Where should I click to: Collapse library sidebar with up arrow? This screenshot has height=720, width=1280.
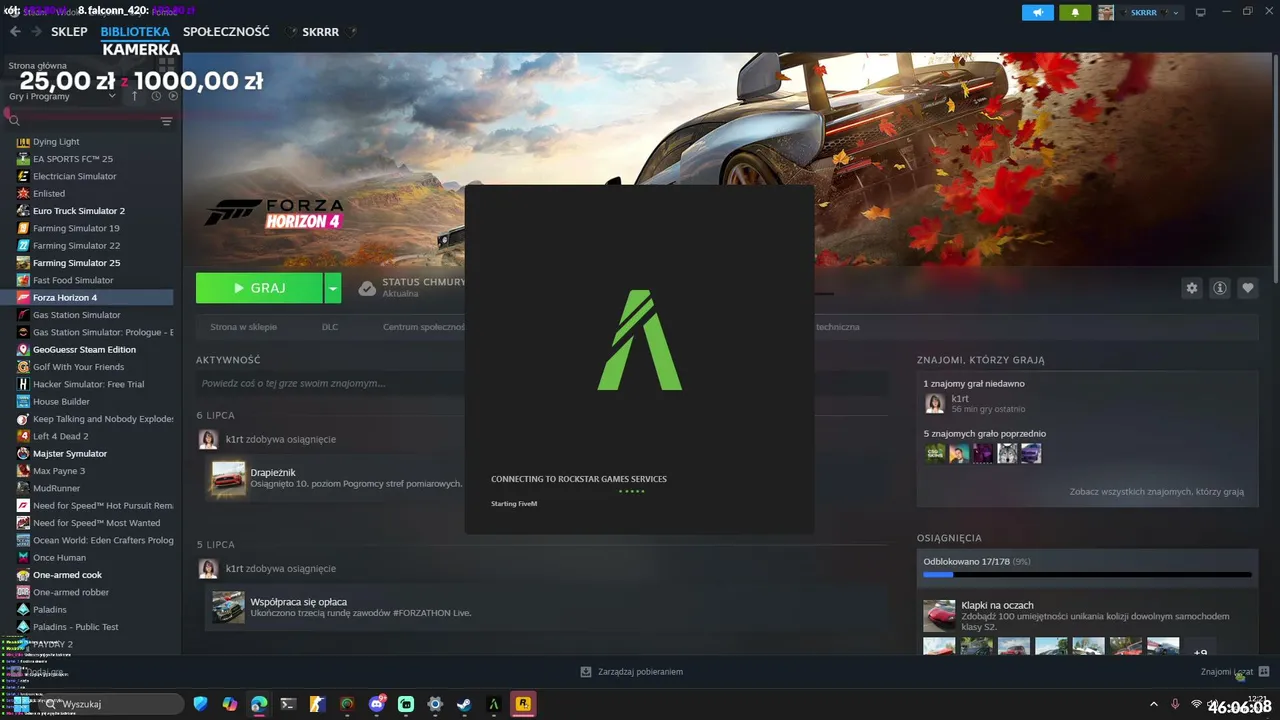135,96
